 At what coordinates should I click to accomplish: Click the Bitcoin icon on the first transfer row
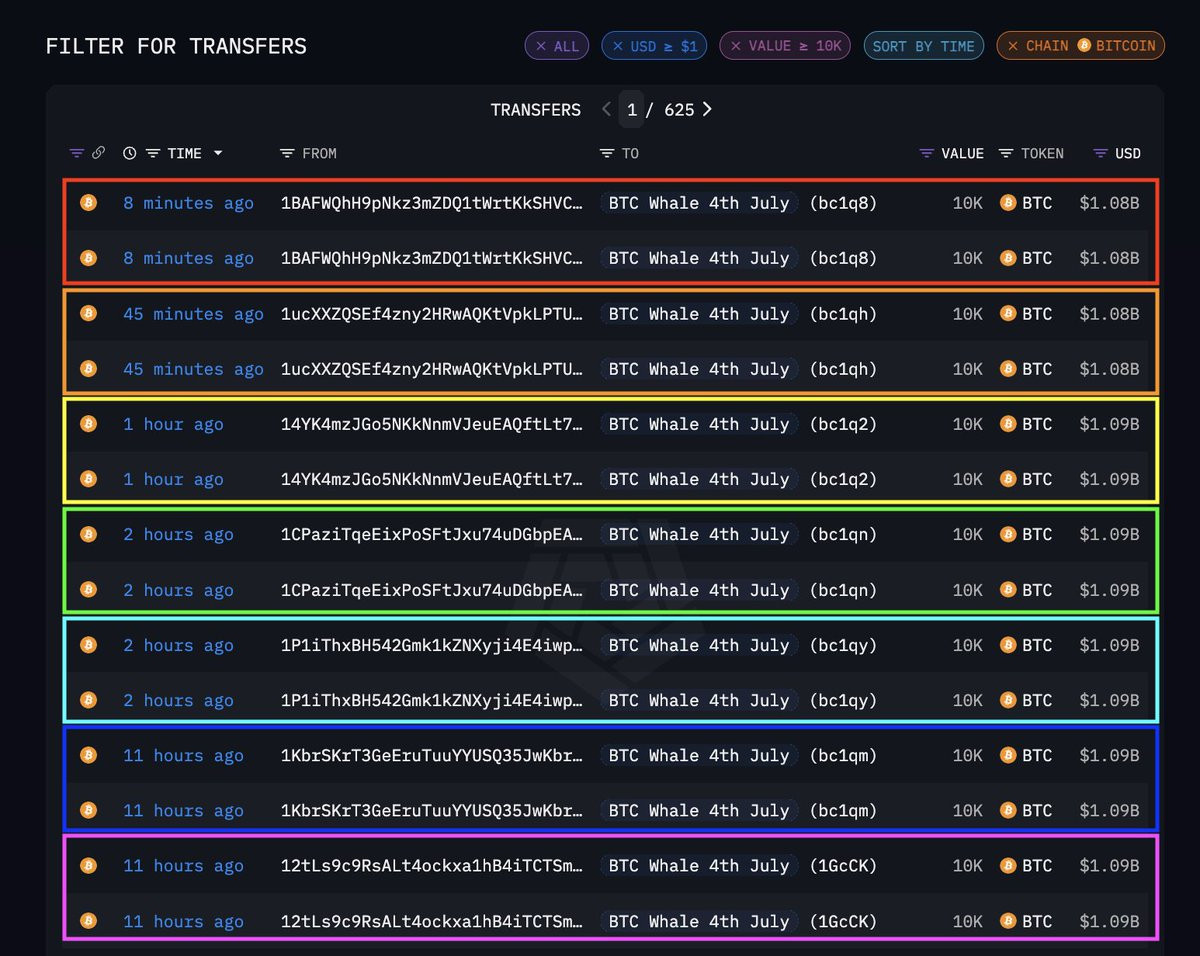click(x=88, y=202)
